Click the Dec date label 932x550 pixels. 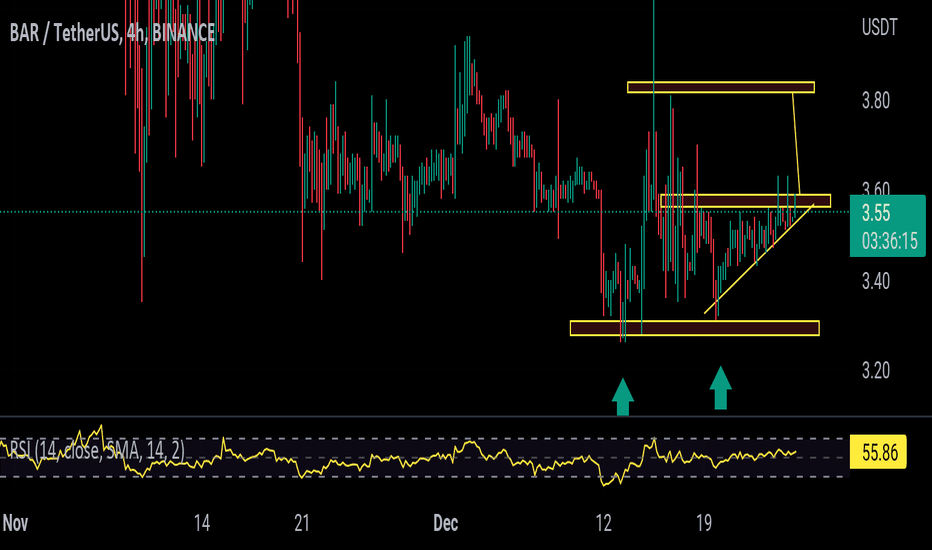click(446, 523)
